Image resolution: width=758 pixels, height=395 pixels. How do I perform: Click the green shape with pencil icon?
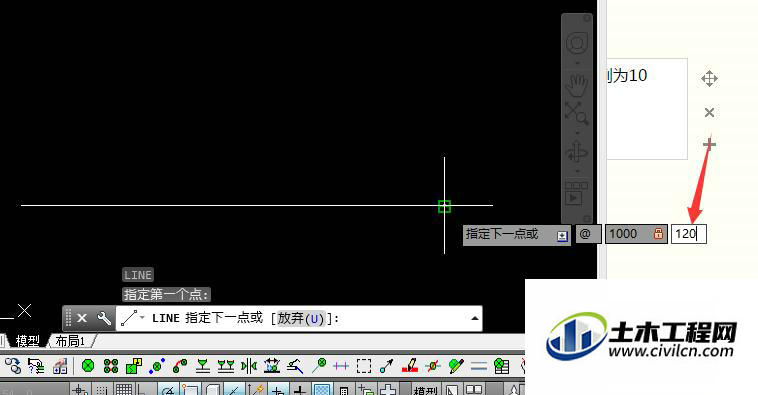tap(456, 366)
